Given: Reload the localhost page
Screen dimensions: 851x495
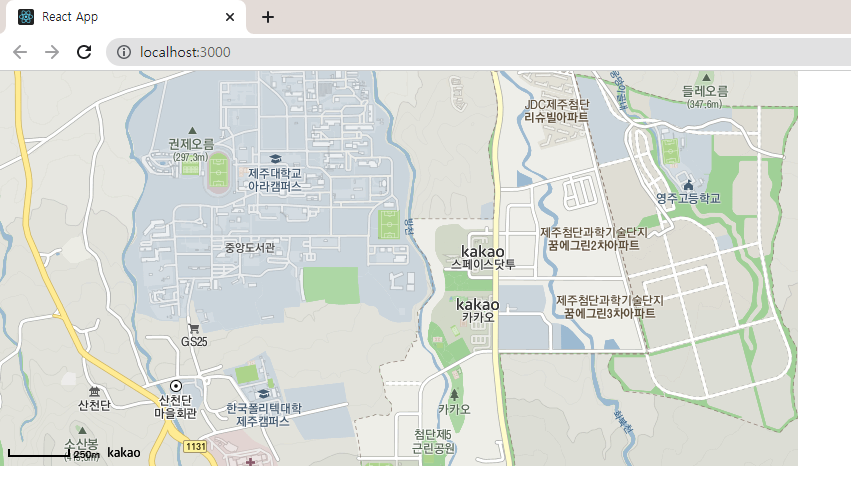Looking at the screenshot, I should click(x=84, y=52).
